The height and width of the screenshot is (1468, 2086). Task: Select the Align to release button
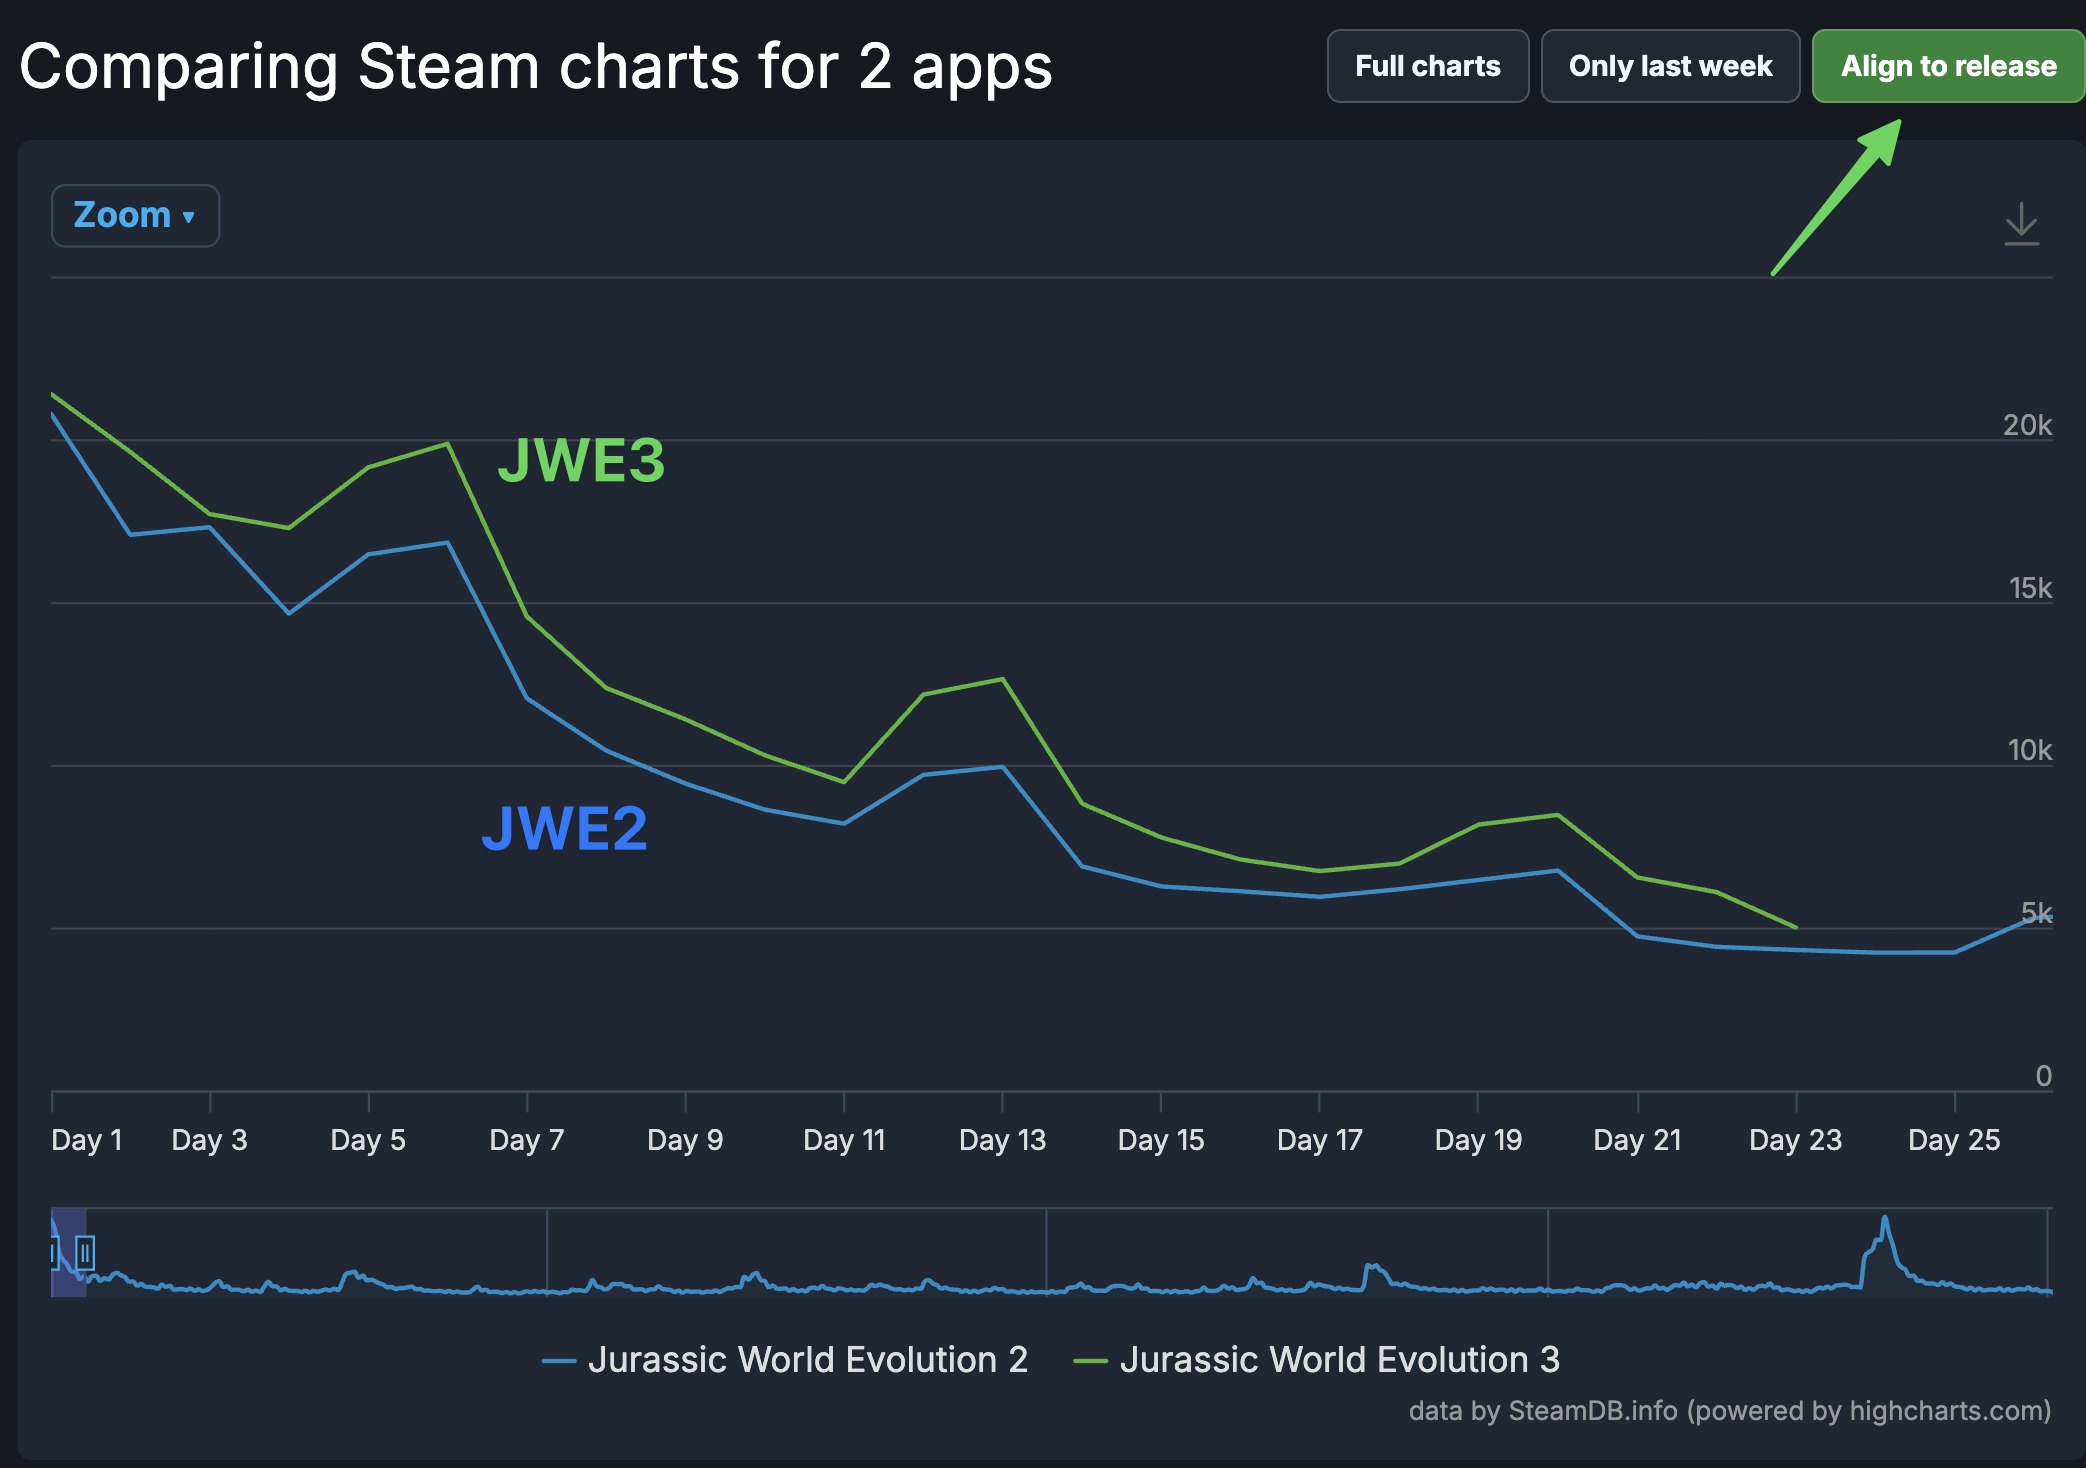[1948, 66]
